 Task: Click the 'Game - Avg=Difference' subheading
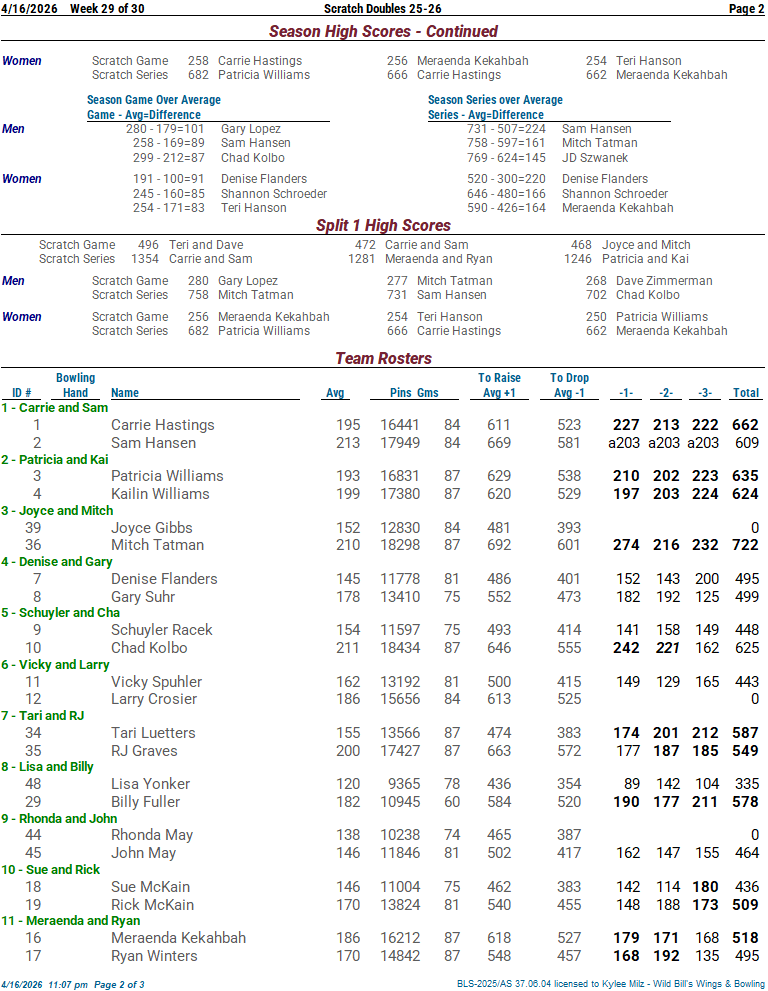pos(143,115)
